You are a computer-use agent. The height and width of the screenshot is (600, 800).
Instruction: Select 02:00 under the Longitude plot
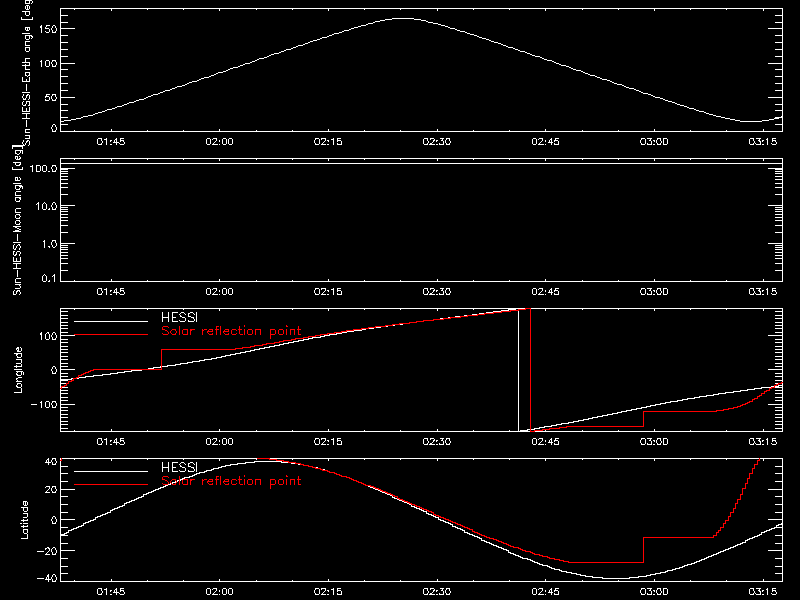[219, 441]
